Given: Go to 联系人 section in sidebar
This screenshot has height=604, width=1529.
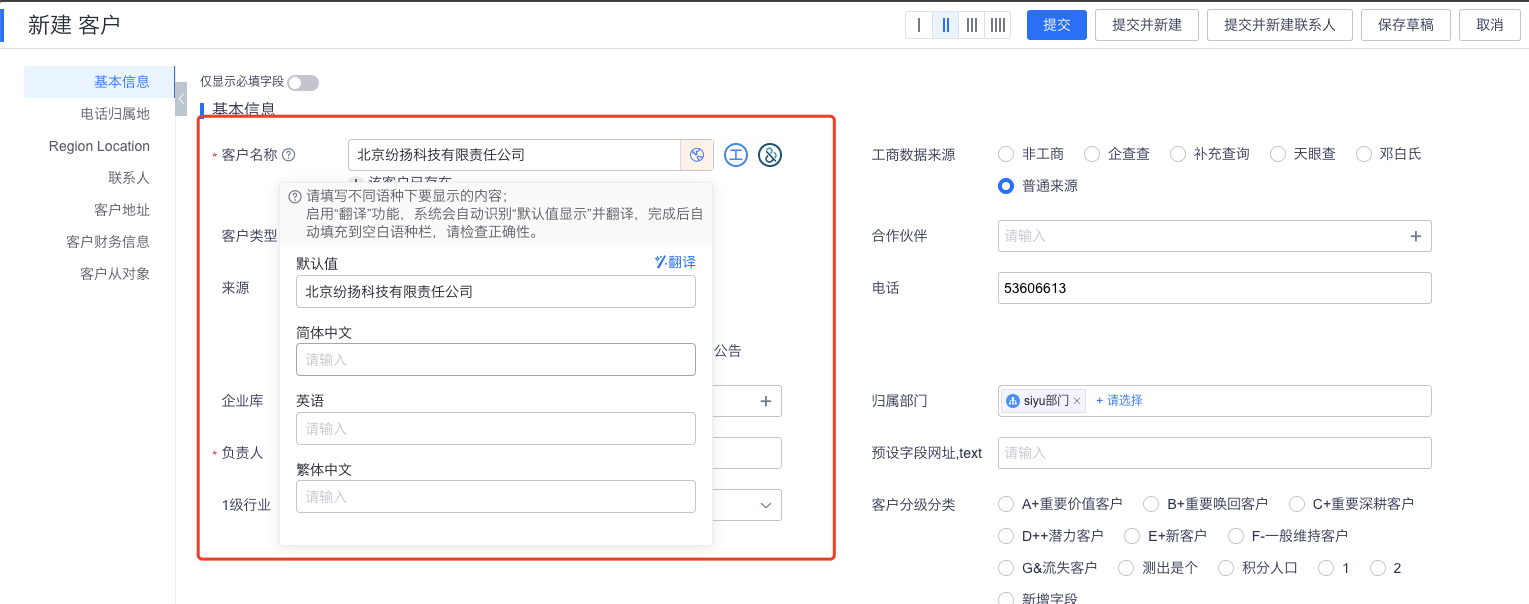Looking at the screenshot, I should pos(129,178).
